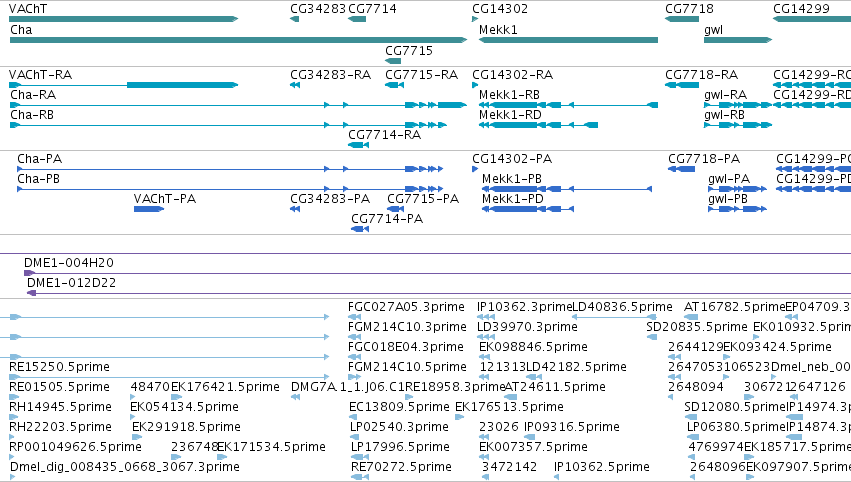The image size is (851, 482).
Task: Select the Cha-RA transcript label
Action: (x=33, y=95)
